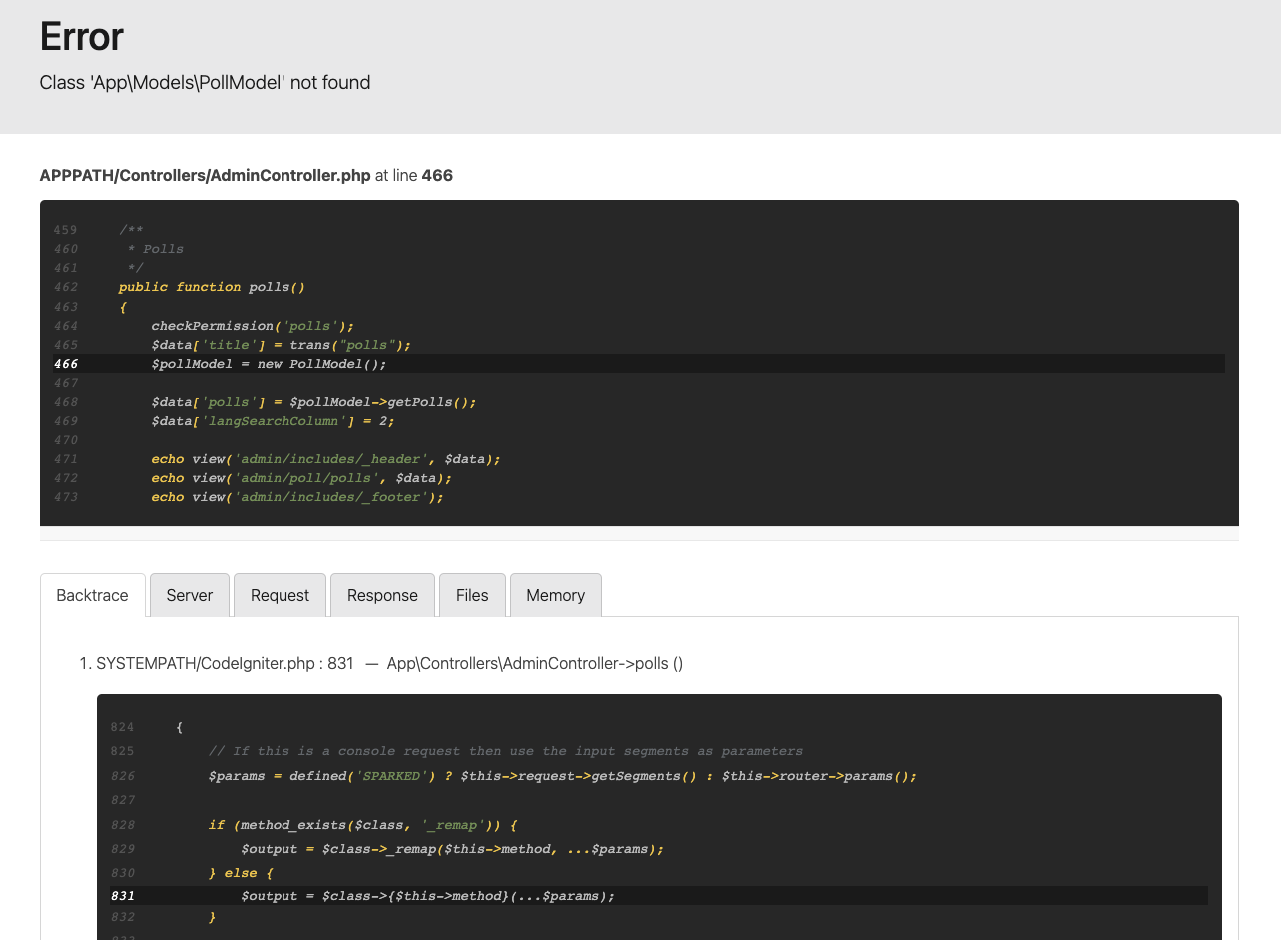Click the code line checkPermission('polls');

tap(253, 326)
